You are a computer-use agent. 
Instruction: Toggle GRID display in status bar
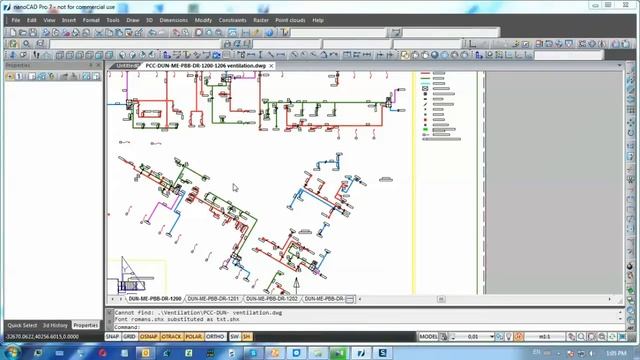coord(129,337)
